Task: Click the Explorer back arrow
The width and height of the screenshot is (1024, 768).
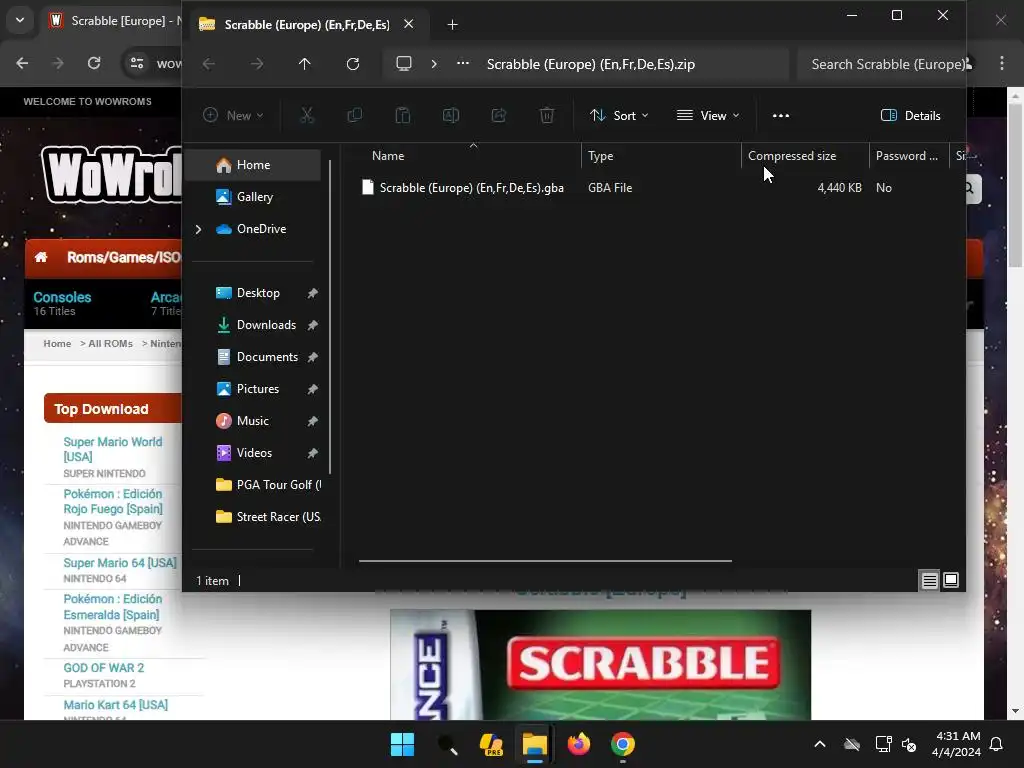Action: coord(209,64)
